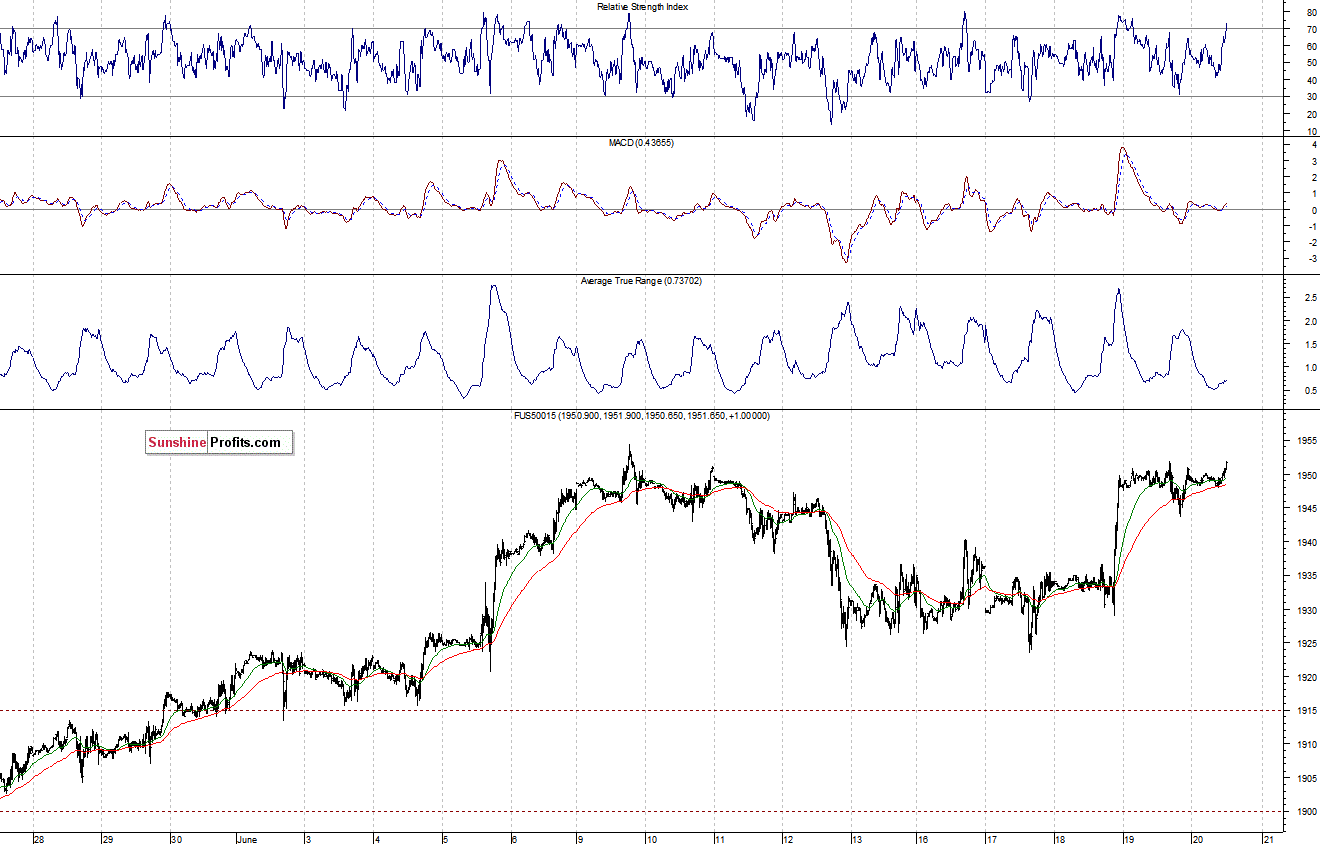Click the 16 date axis label

click(923, 838)
